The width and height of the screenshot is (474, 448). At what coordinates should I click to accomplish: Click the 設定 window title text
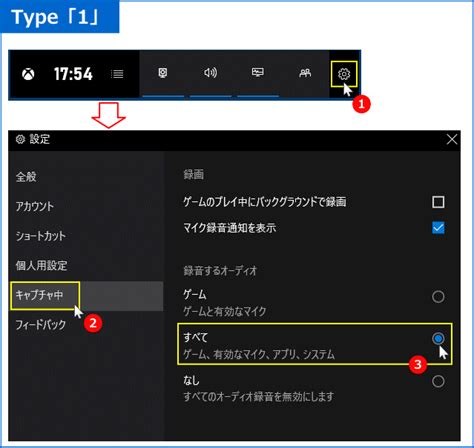pos(40,139)
